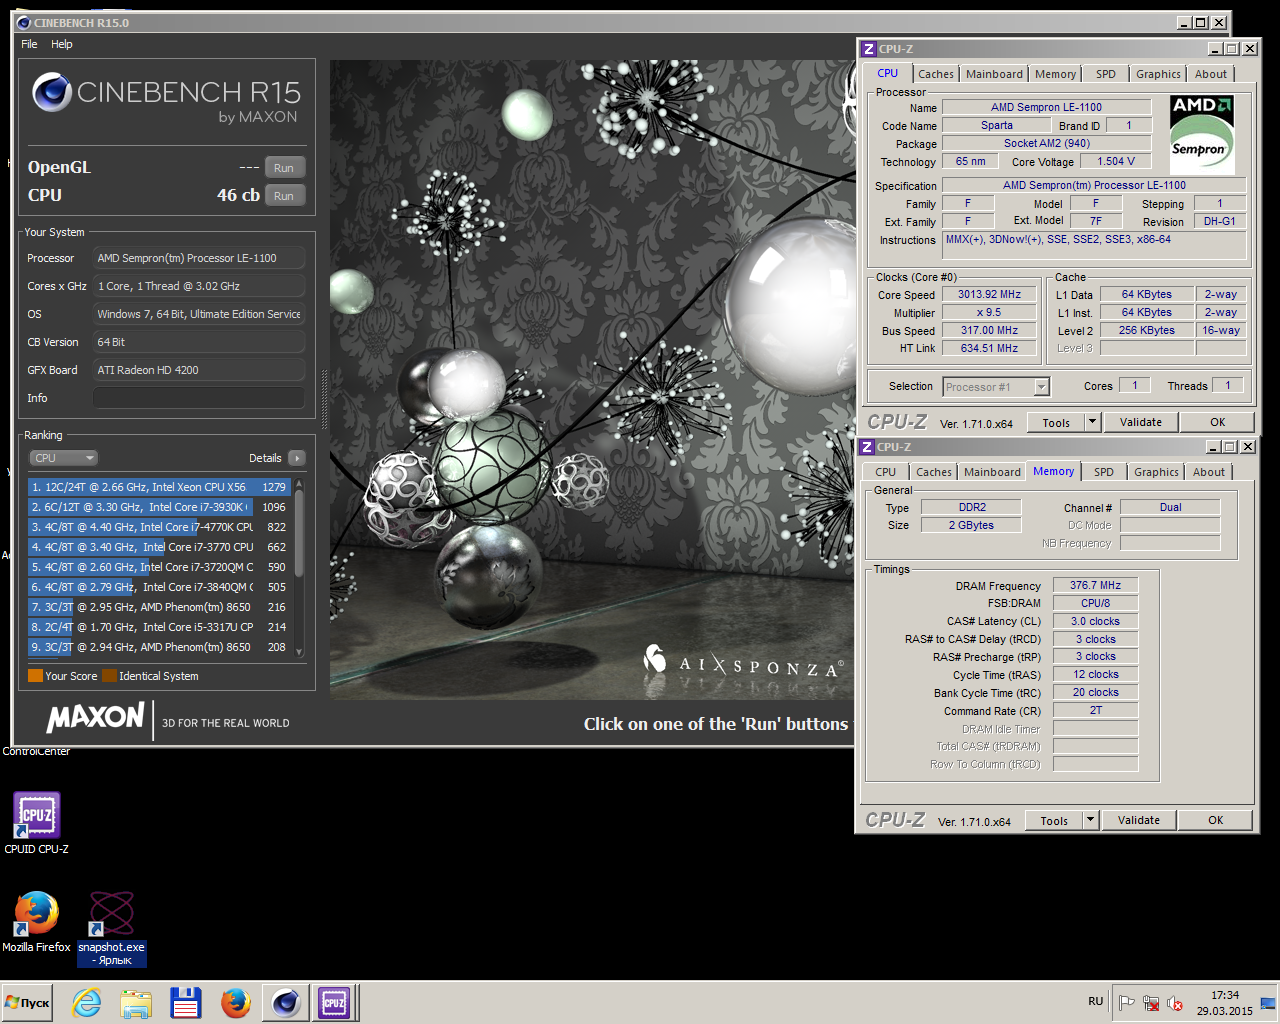This screenshot has height=1024, width=1280.
Task: Click the floppy disk save icon in taskbar
Action: pyautogui.click(x=186, y=1003)
